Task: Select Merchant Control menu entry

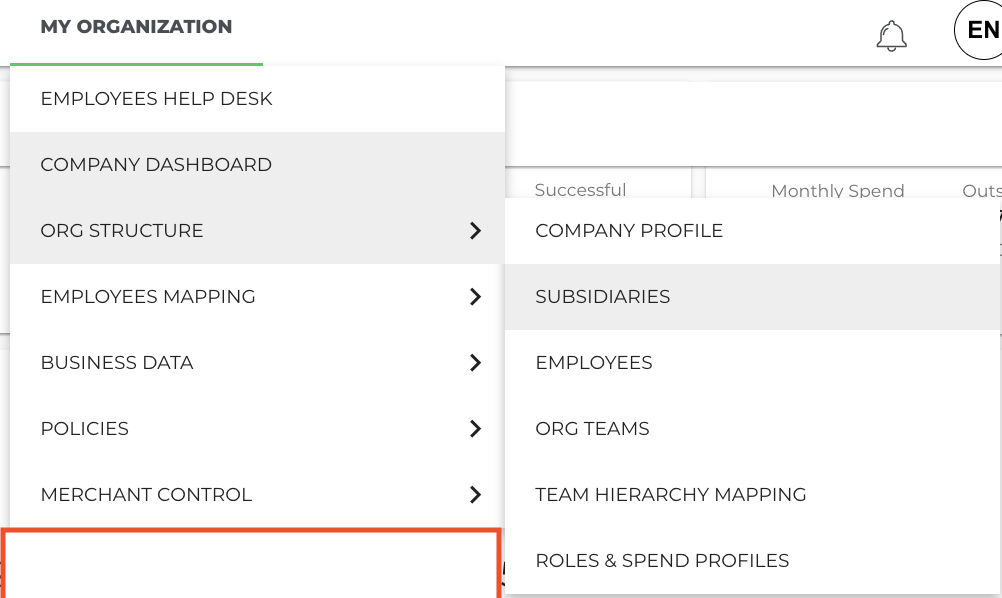Action: [x=258, y=494]
